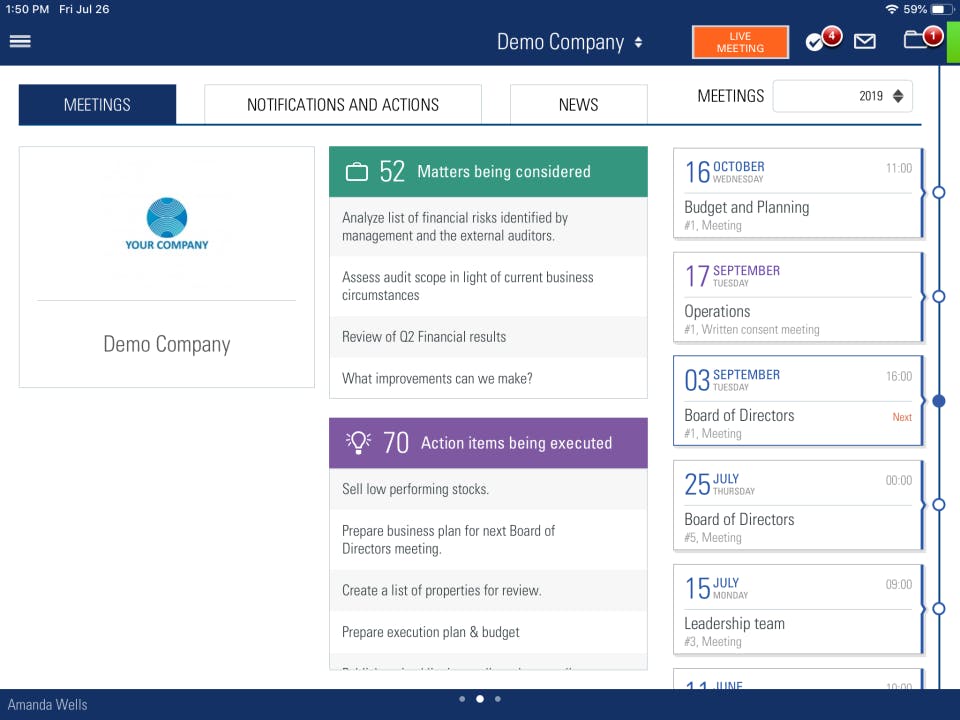Click the Your Company logo

tap(167, 224)
